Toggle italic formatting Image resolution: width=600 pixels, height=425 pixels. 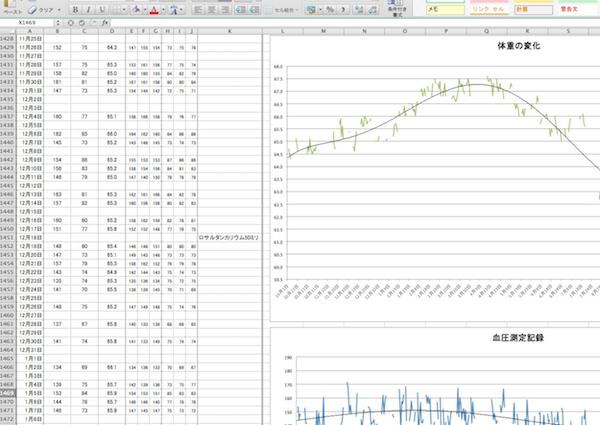88,10
